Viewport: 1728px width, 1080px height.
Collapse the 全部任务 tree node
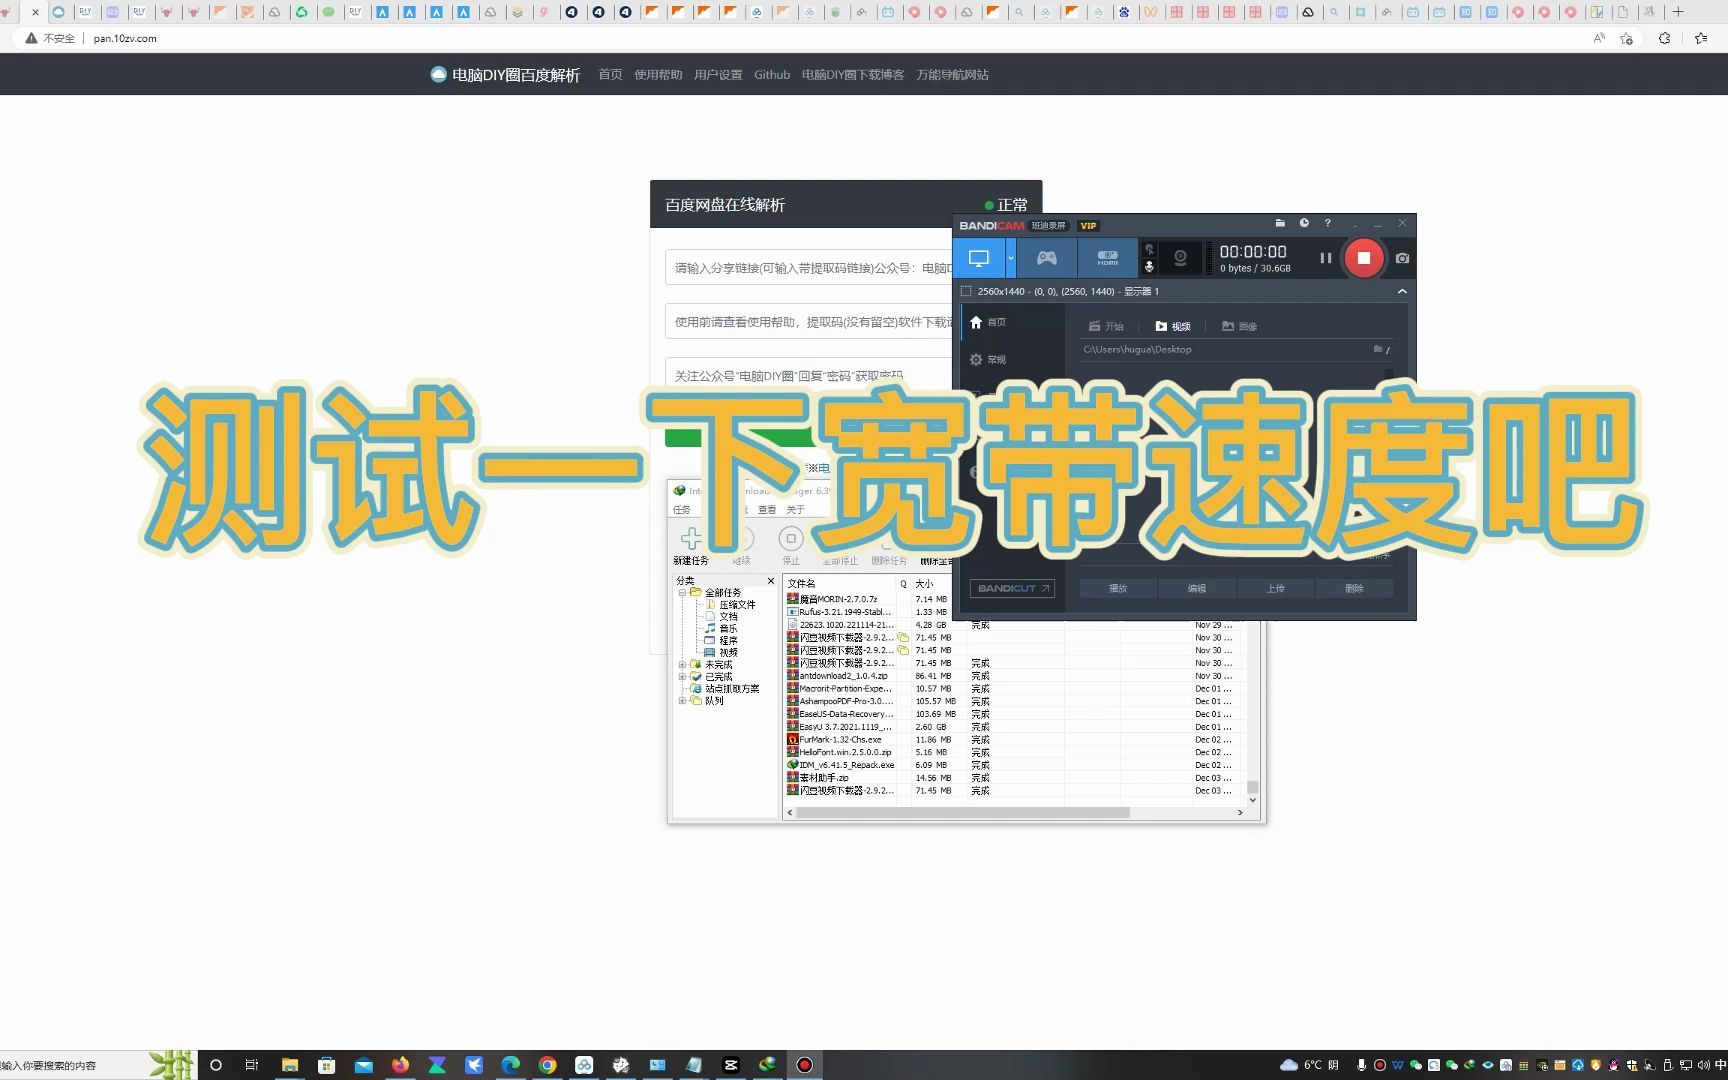tap(683, 592)
